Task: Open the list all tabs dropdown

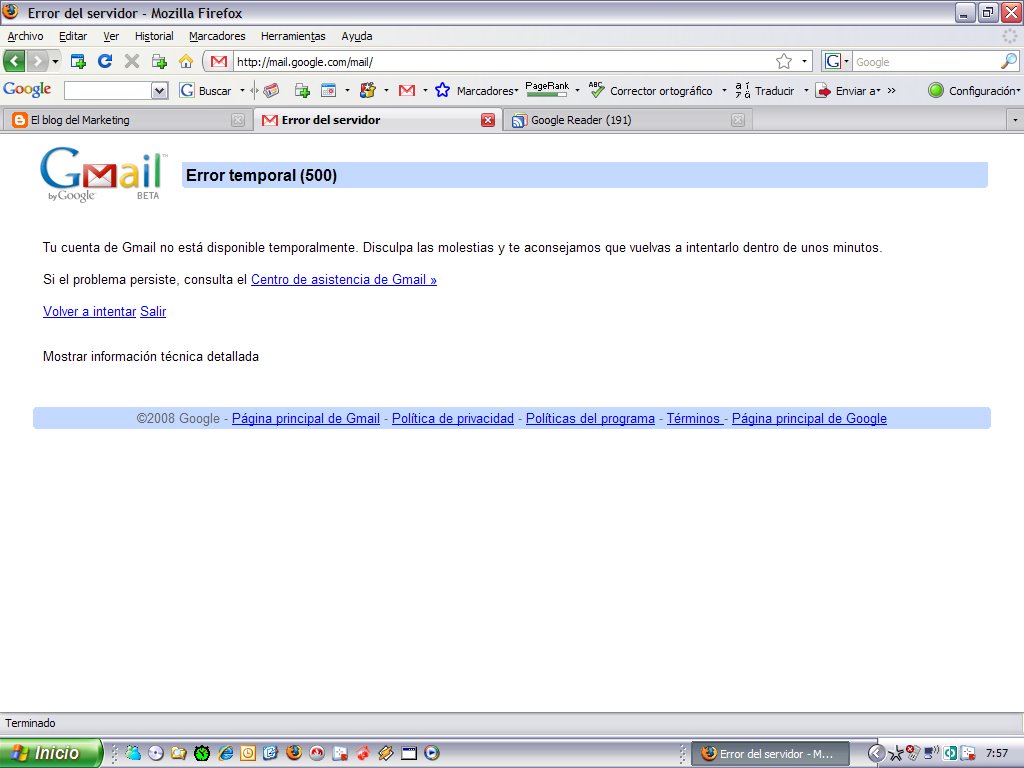Action: pos(1014,120)
